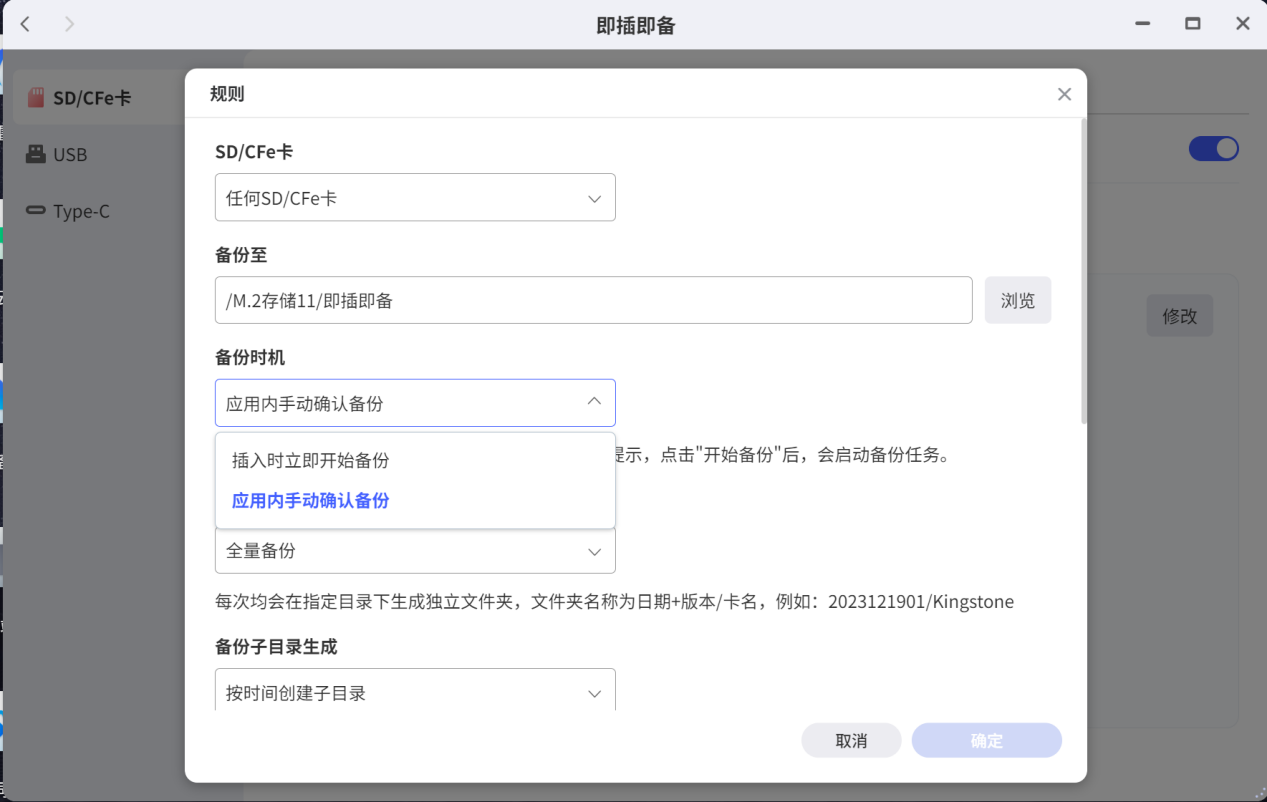Click the 浏览 button
The width and height of the screenshot is (1267, 802).
(1018, 300)
